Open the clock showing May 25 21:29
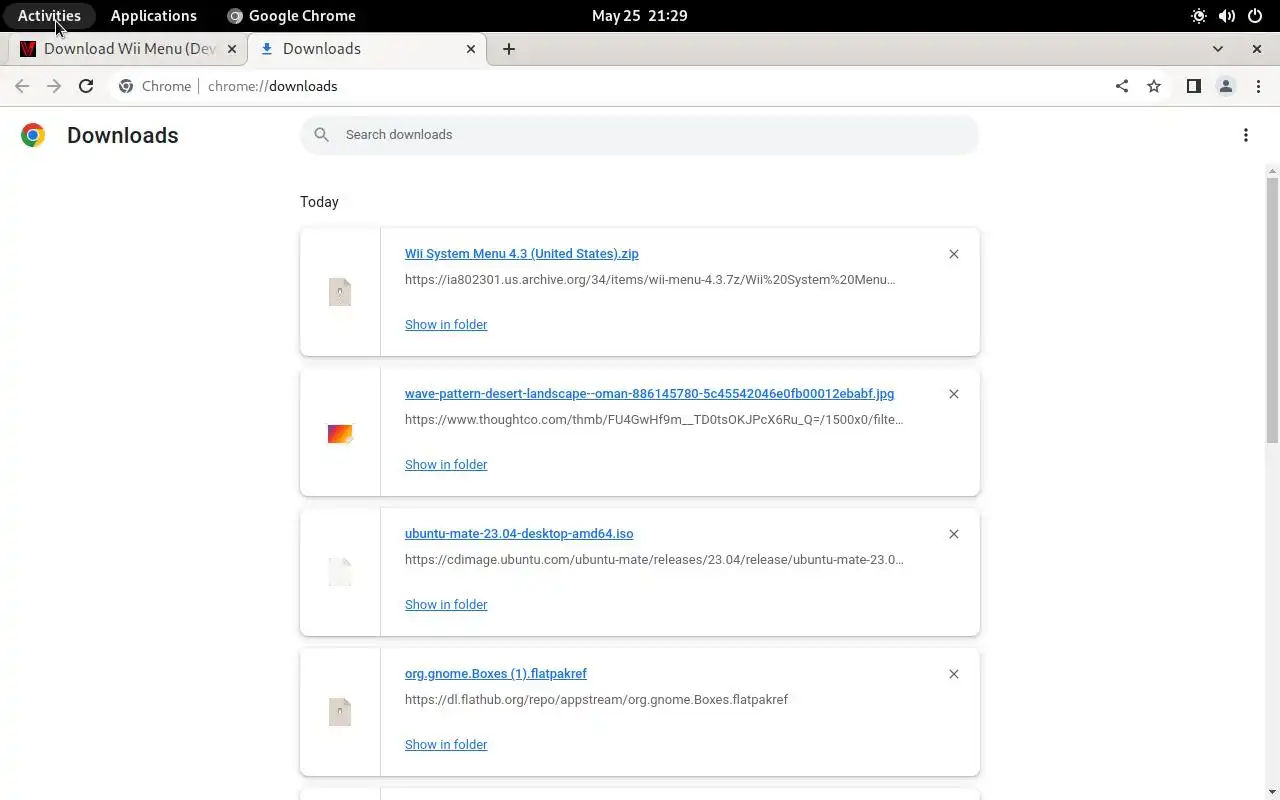Image resolution: width=1280 pixels, height=800 pixels. pos(640,16)
